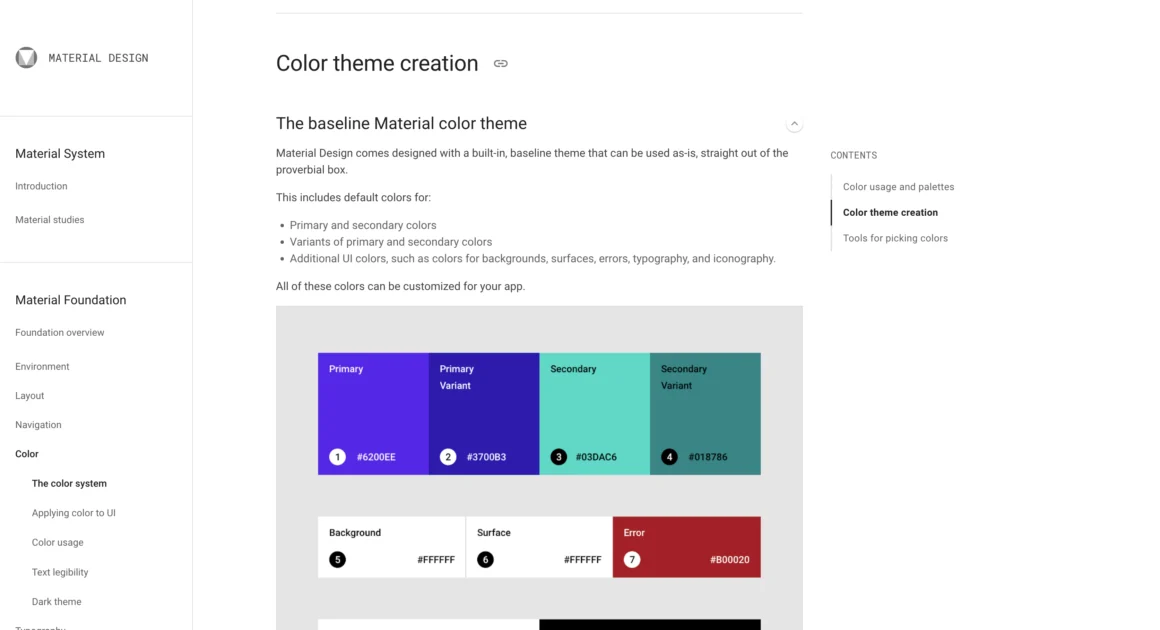Click numbered circle 7 on Error swatch
1160x630 pixels.
[632, 560]
